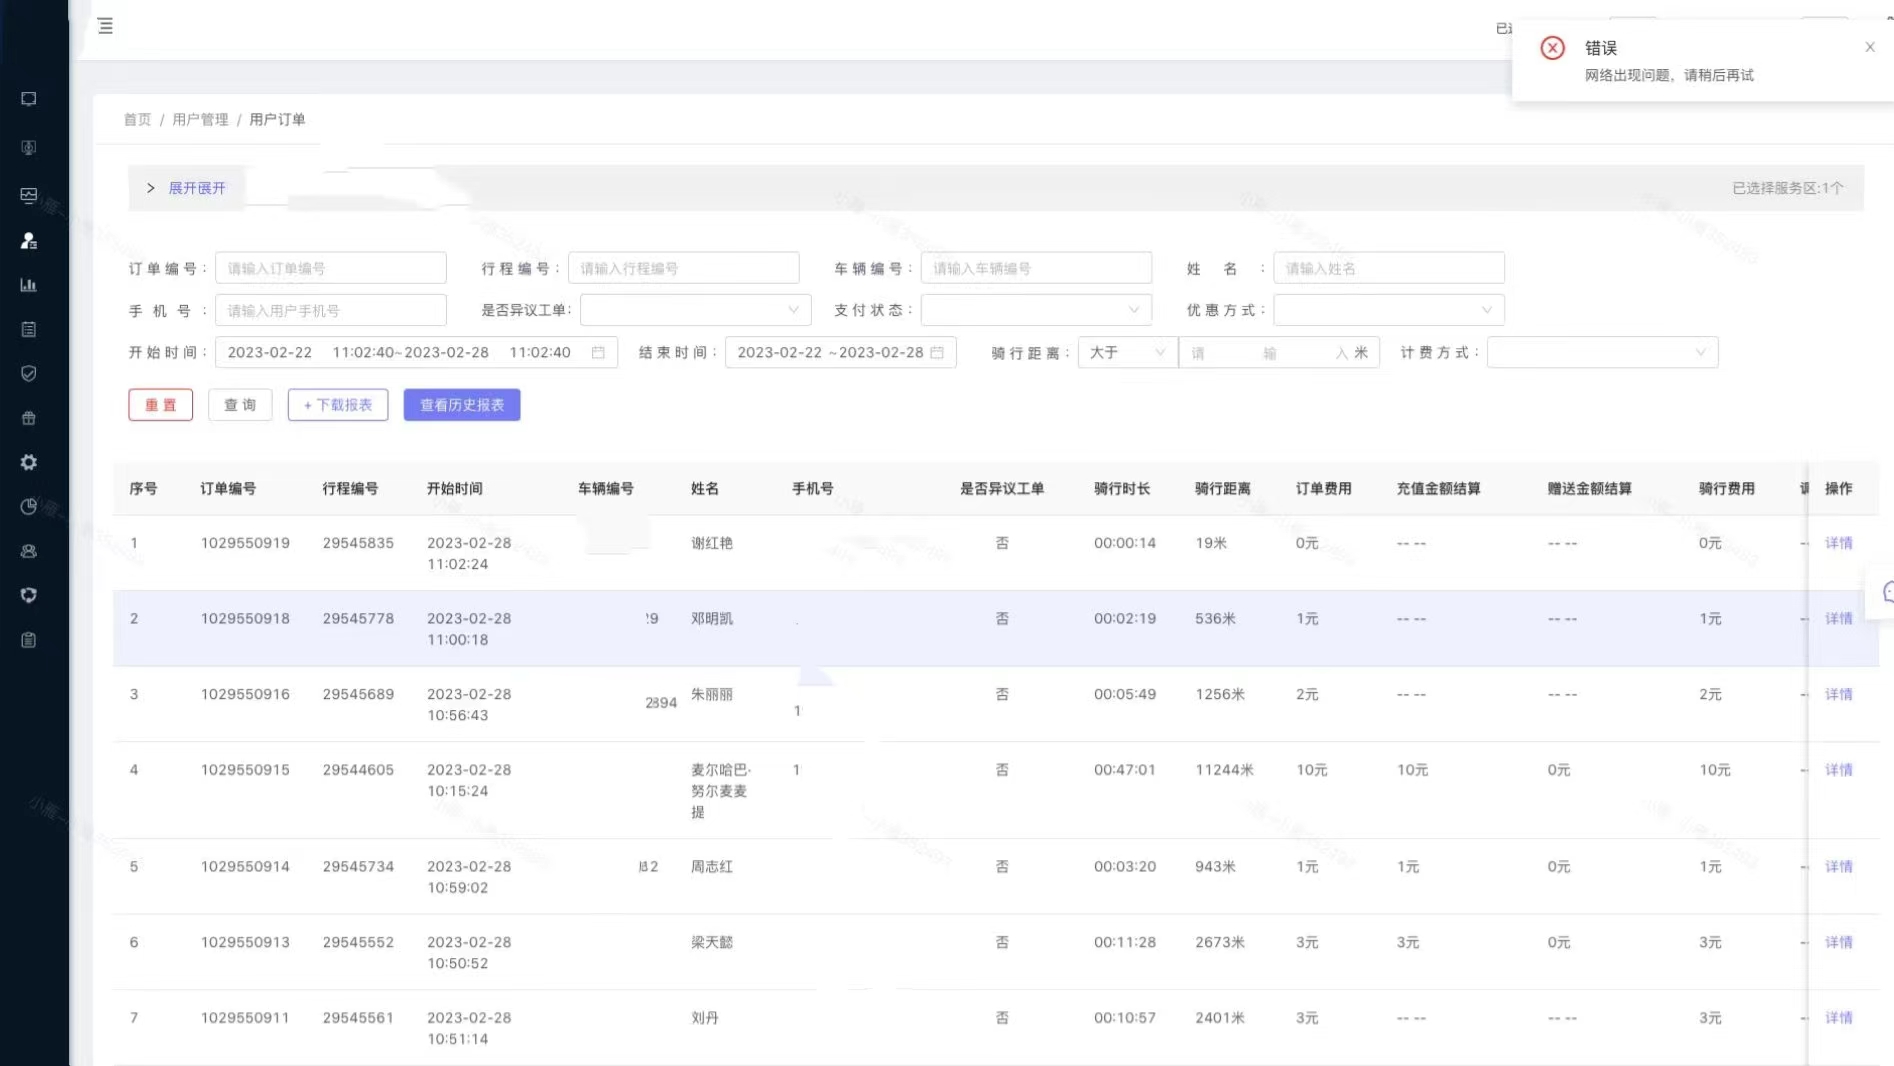Open the 大于 ride distance comparison dropdown

(x=1127, y=352)
